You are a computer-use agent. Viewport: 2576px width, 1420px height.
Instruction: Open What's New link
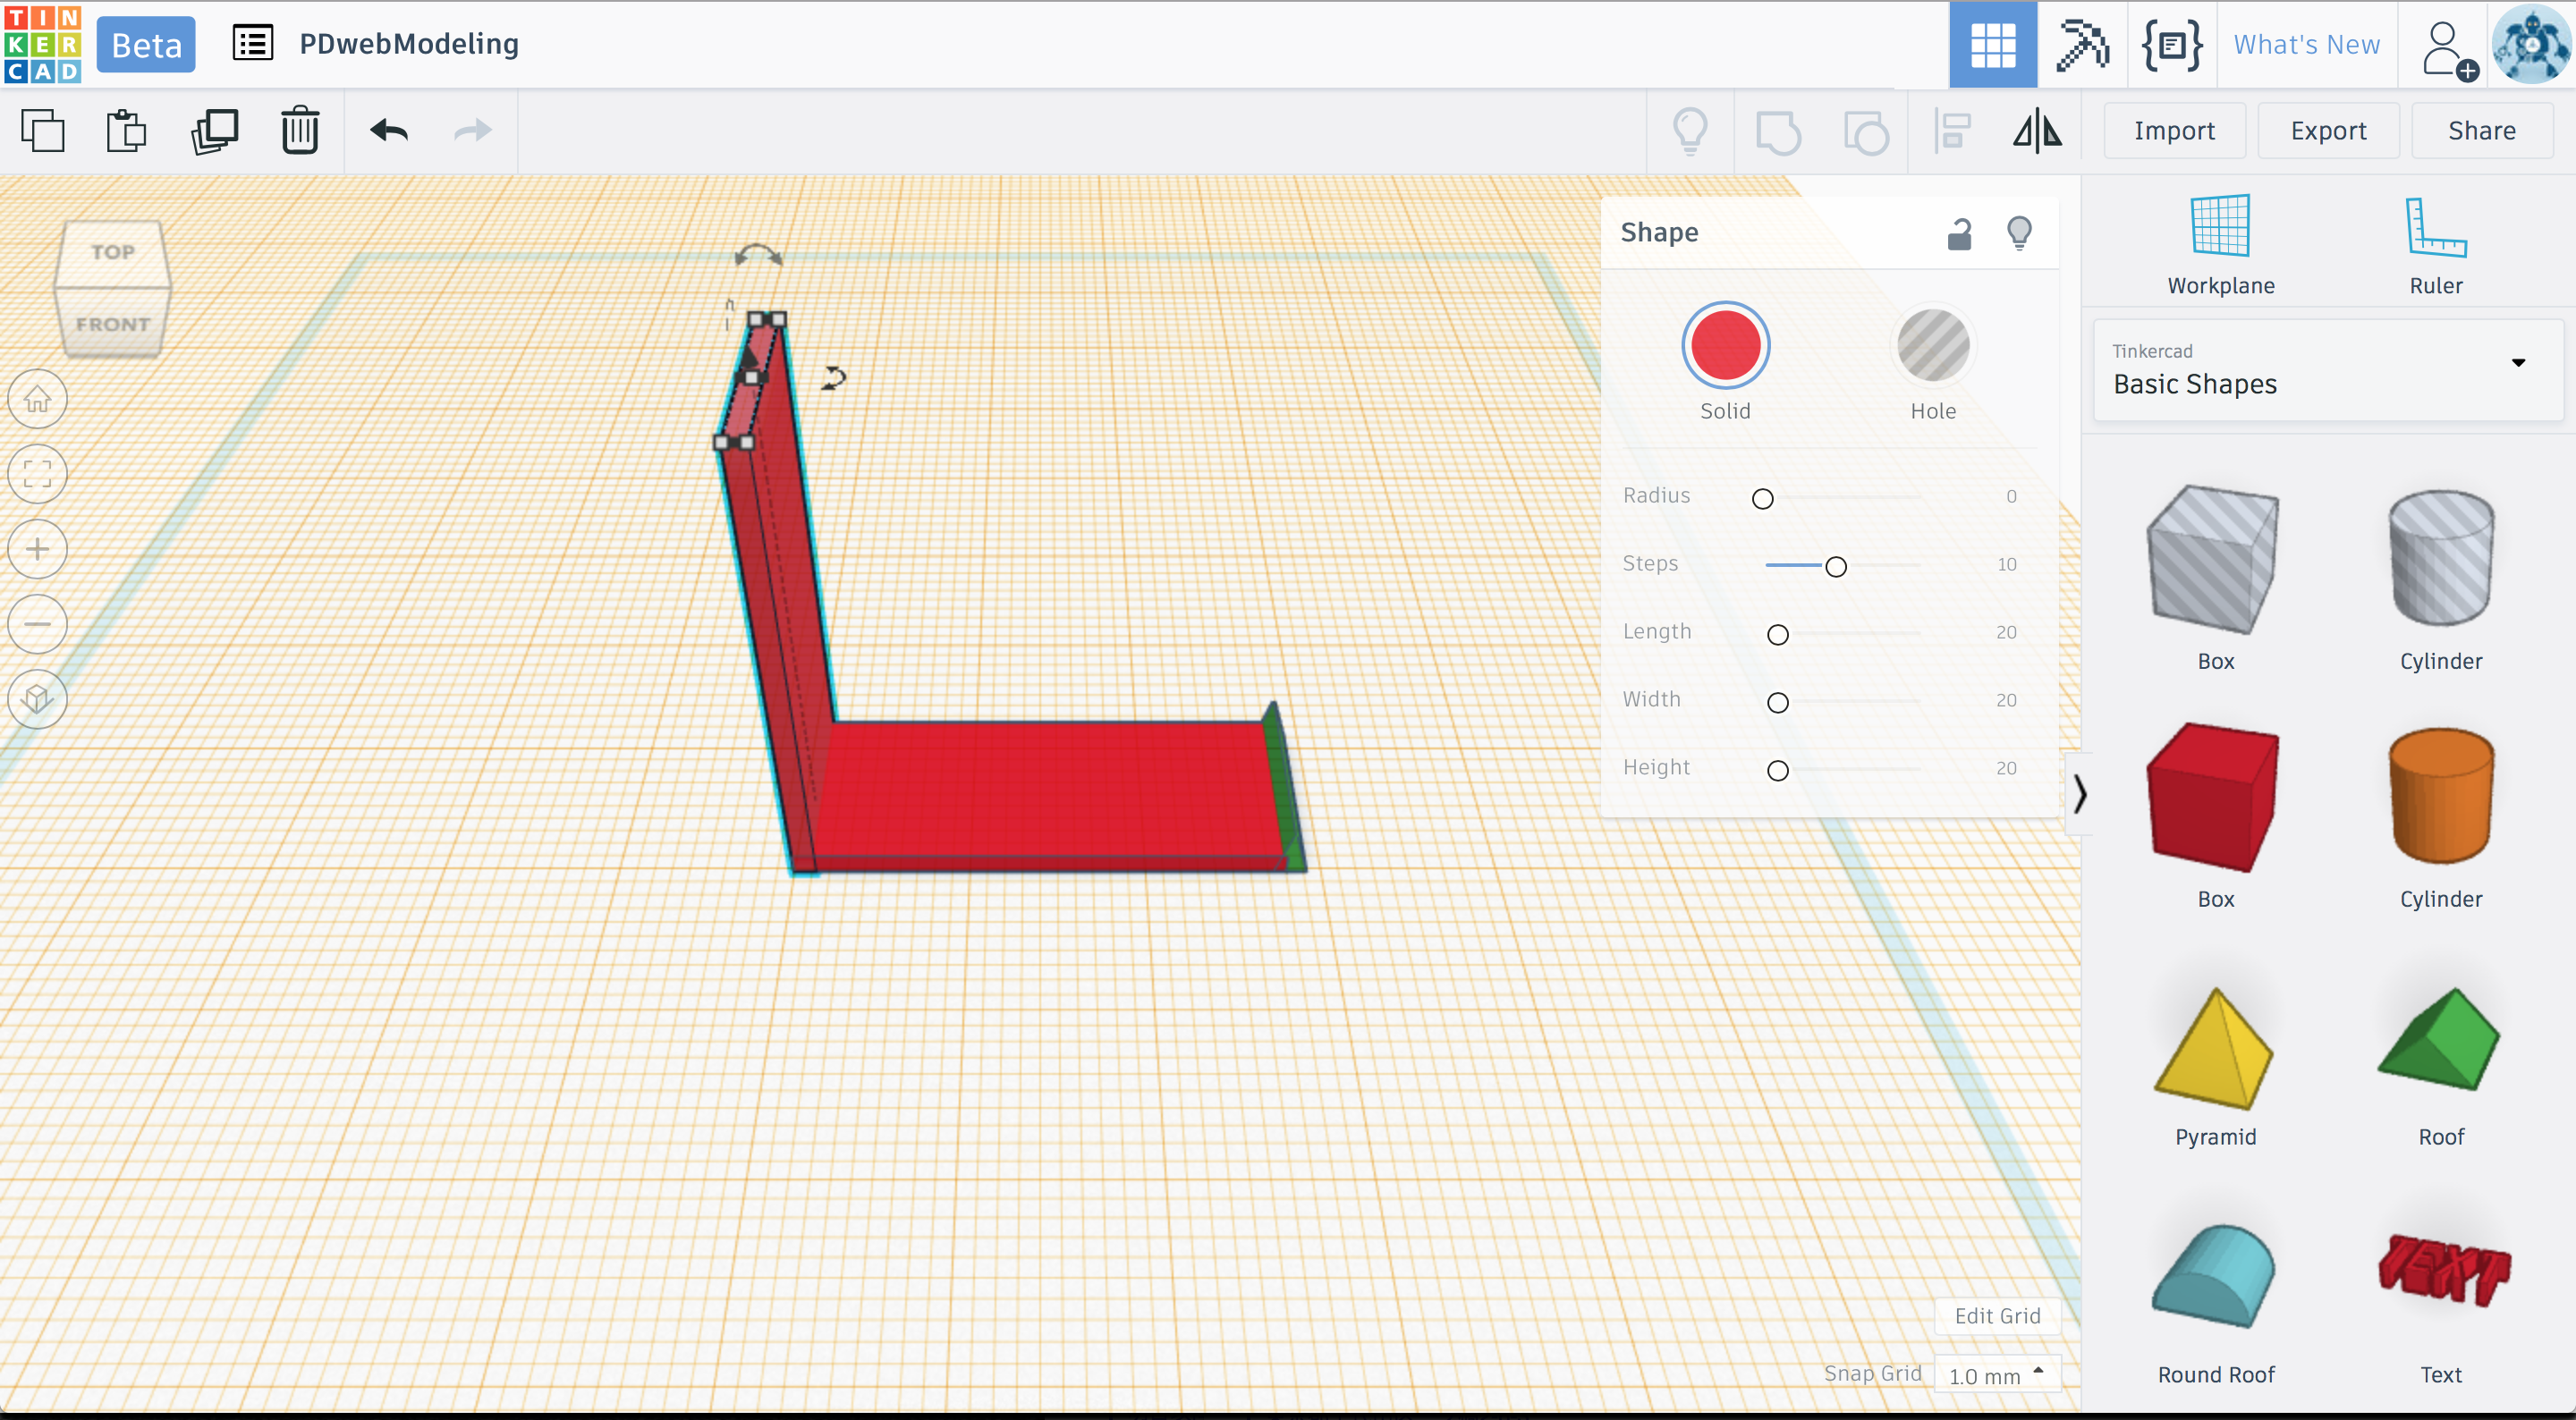[x=2306, y=45]
